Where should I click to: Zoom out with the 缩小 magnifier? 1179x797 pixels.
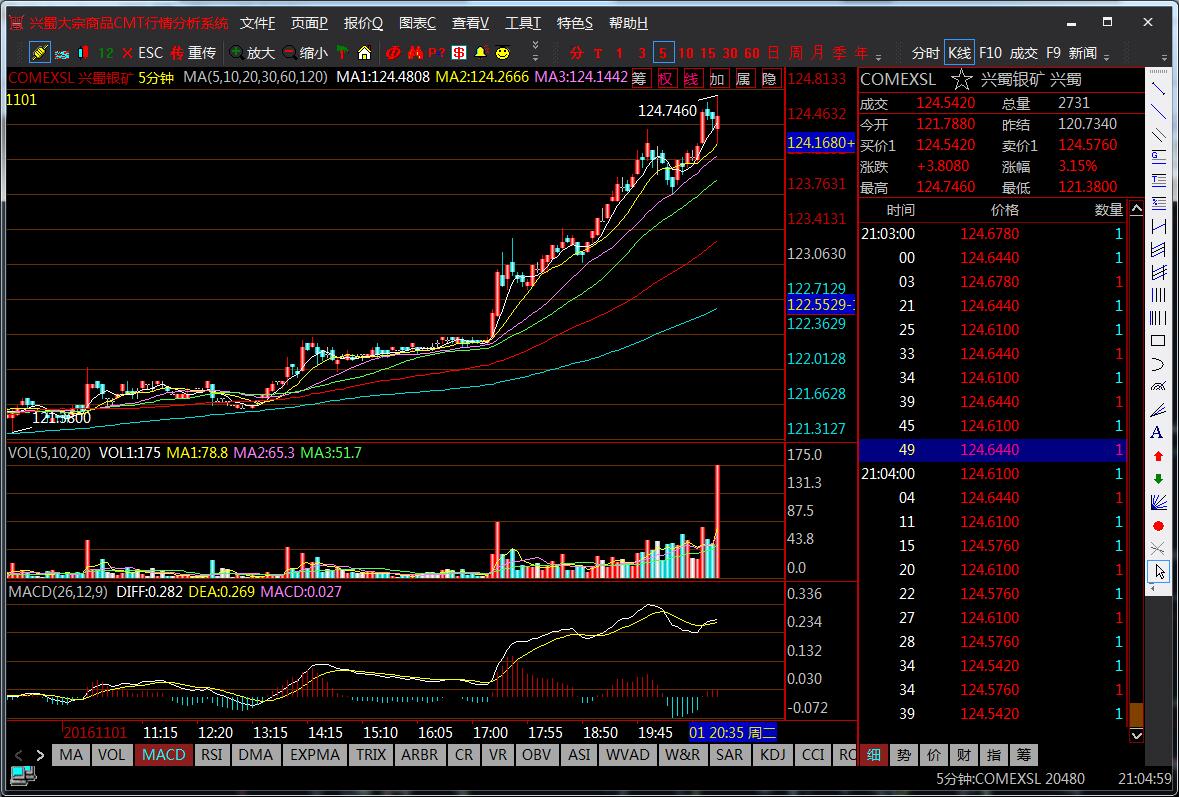coord(305,53)
